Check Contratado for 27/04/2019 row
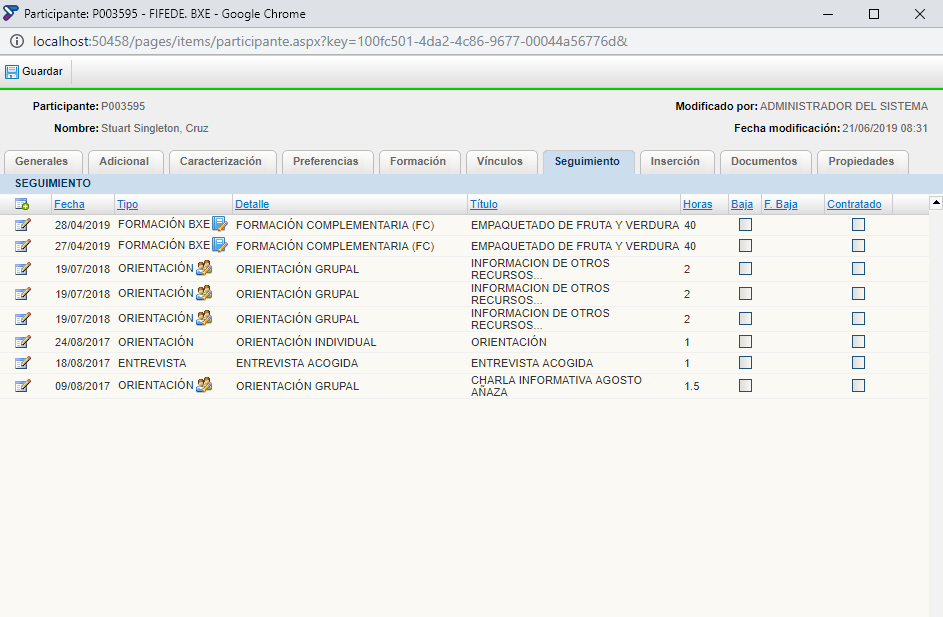Image resolution: width=943 pixels, height=617 pixels. pos(858,246)
